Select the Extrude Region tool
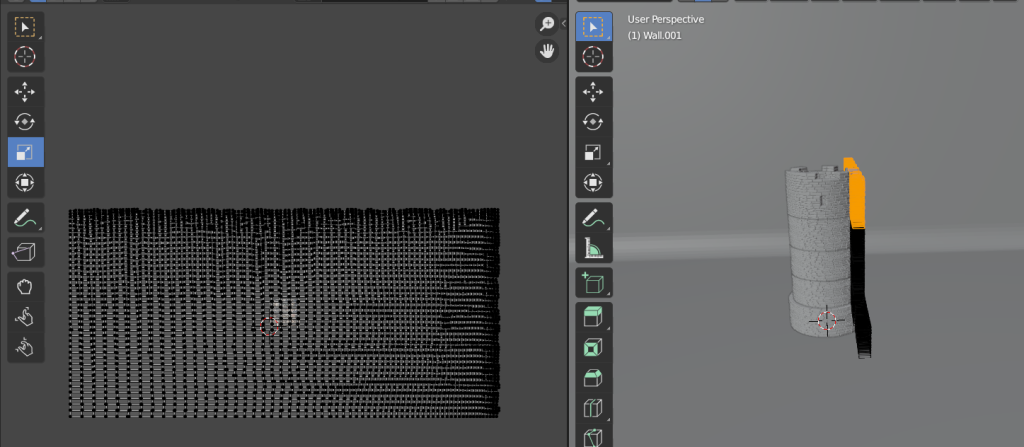This screenshot has width=1024, height=447. coord(593,319)
